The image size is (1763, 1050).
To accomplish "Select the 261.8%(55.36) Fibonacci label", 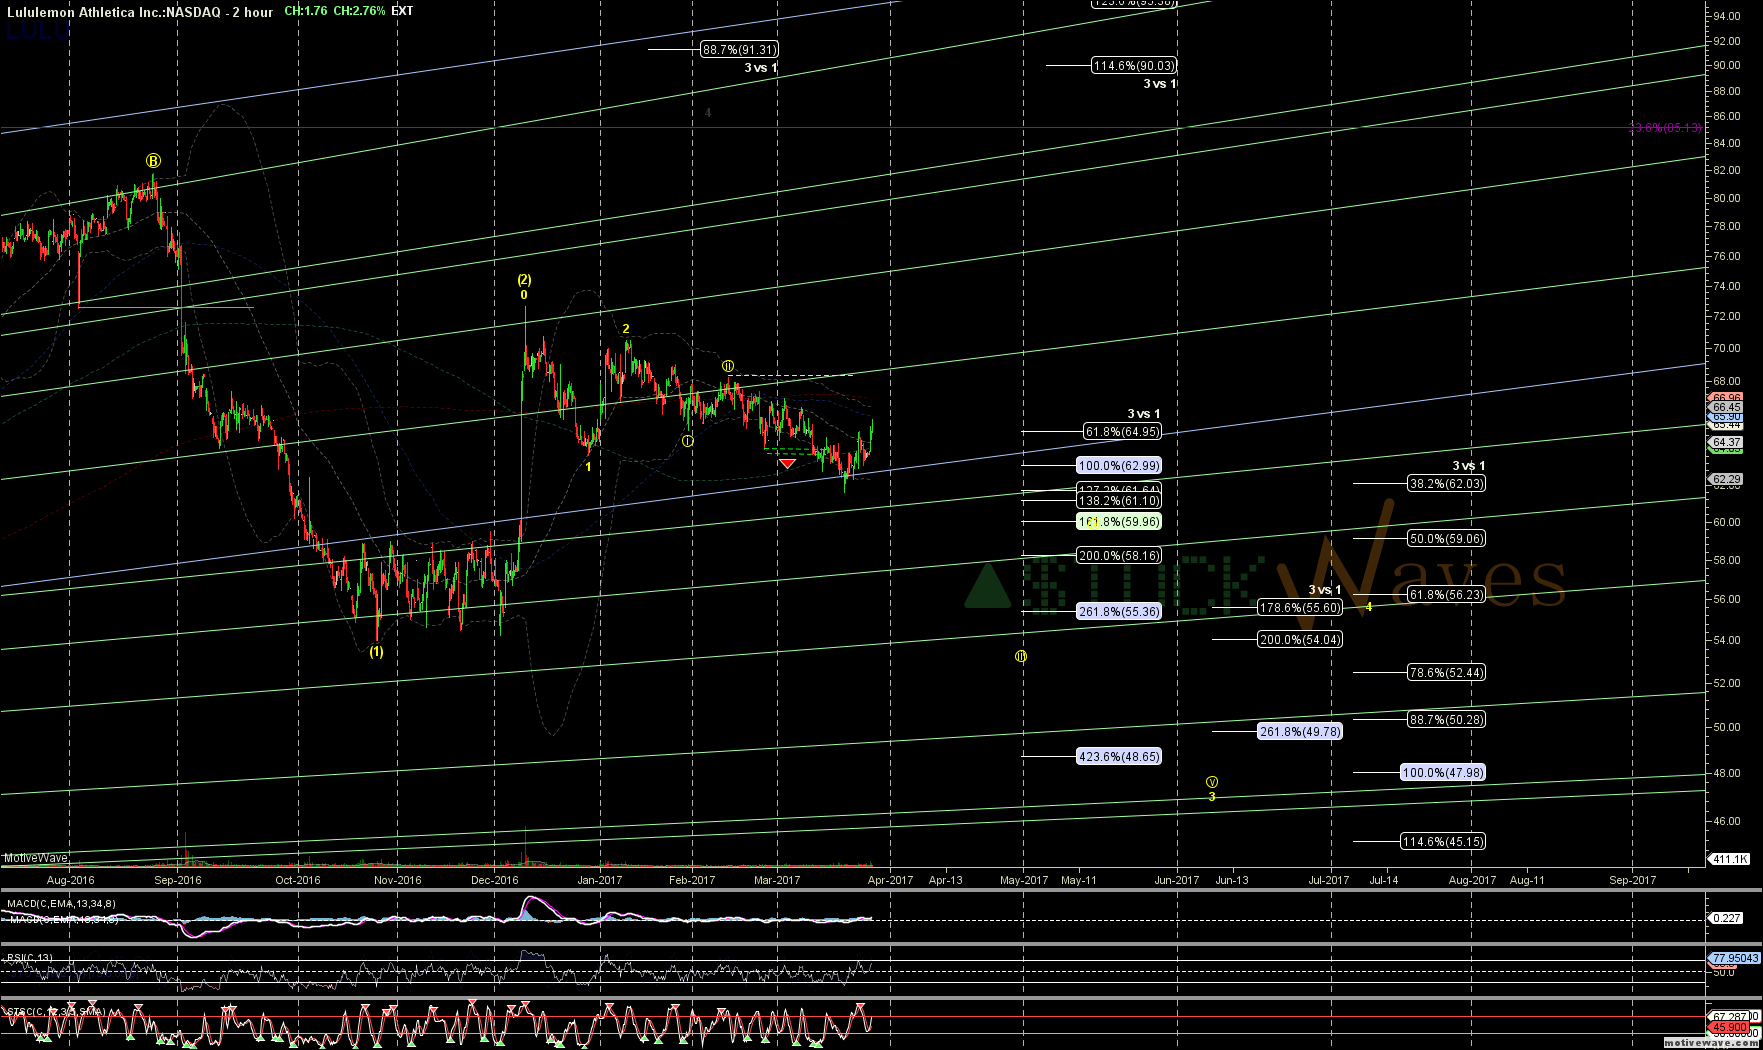I will (x=1119, y=612).
